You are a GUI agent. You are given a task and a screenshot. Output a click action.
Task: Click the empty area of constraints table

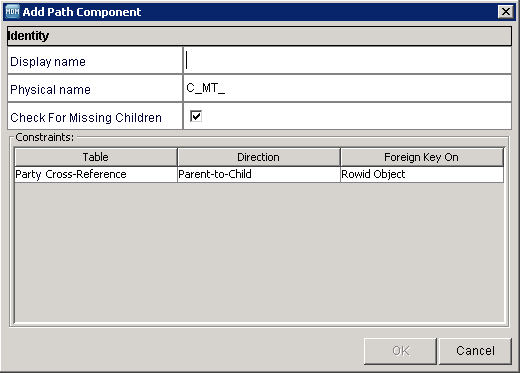(x=259, y=252)
